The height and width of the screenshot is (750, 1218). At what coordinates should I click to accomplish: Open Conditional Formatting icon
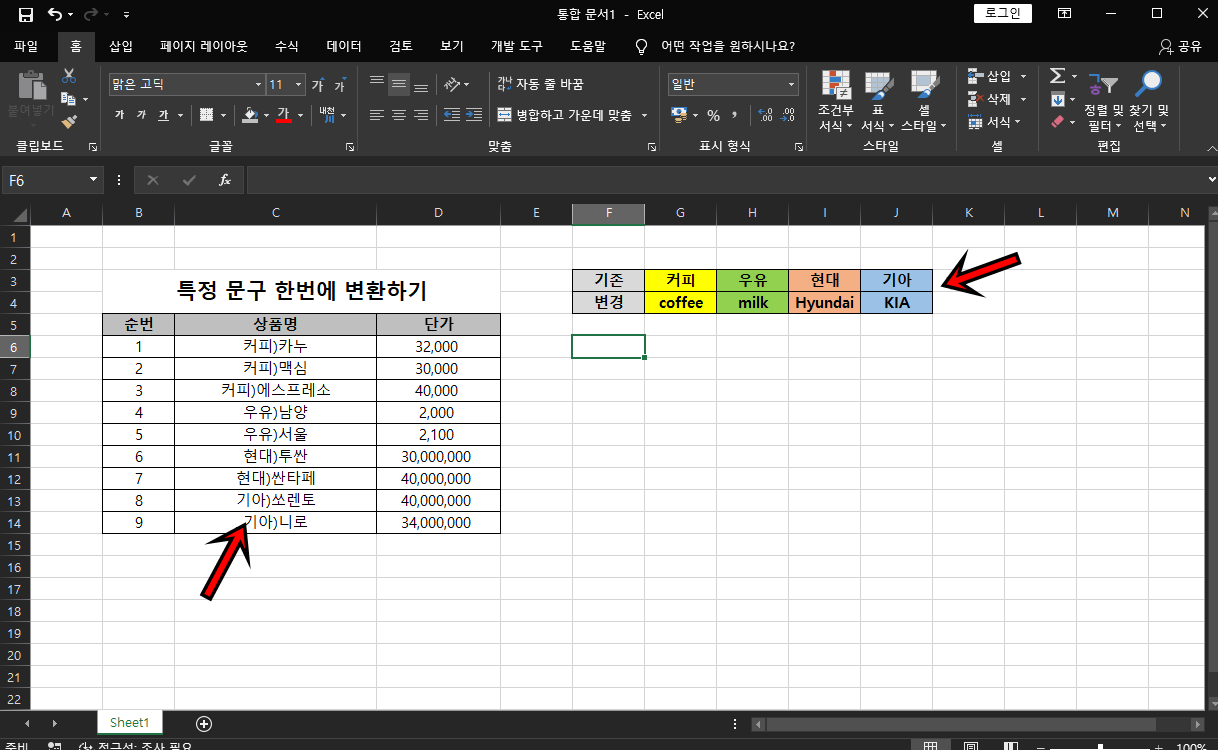click(x=835, y=85)
